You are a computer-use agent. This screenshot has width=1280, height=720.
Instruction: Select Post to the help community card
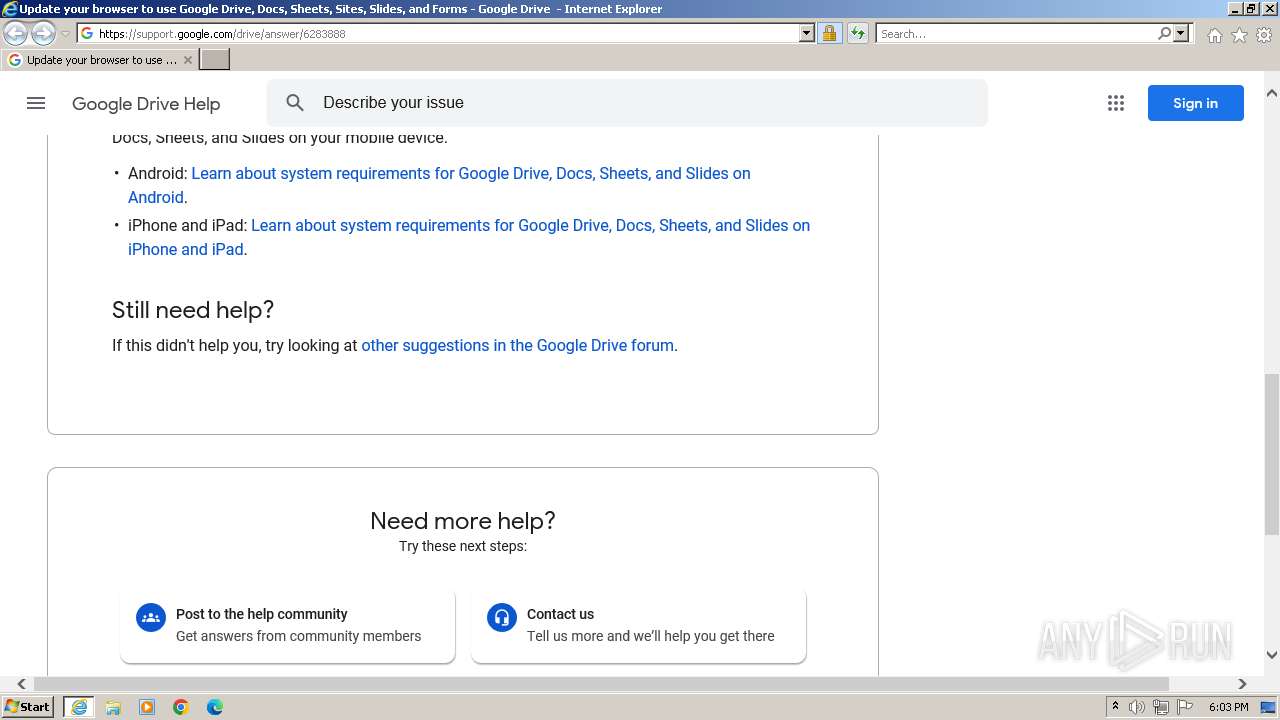tap(287, 625)
